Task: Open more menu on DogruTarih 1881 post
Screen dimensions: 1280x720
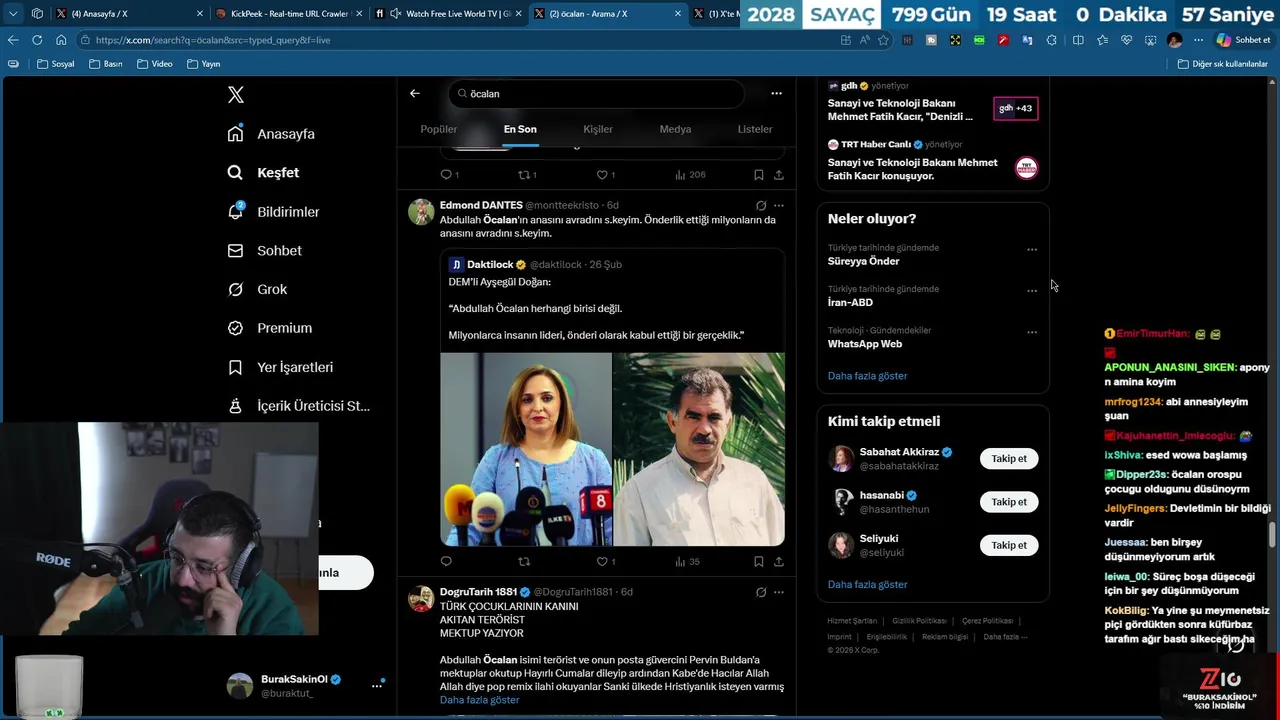Action: 778,592
